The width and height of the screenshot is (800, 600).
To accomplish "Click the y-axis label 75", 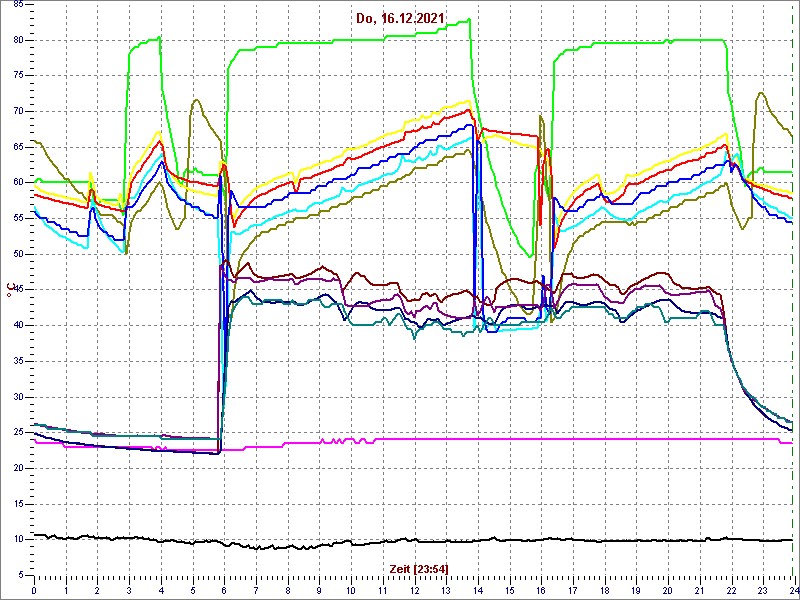I will (18, 76).
